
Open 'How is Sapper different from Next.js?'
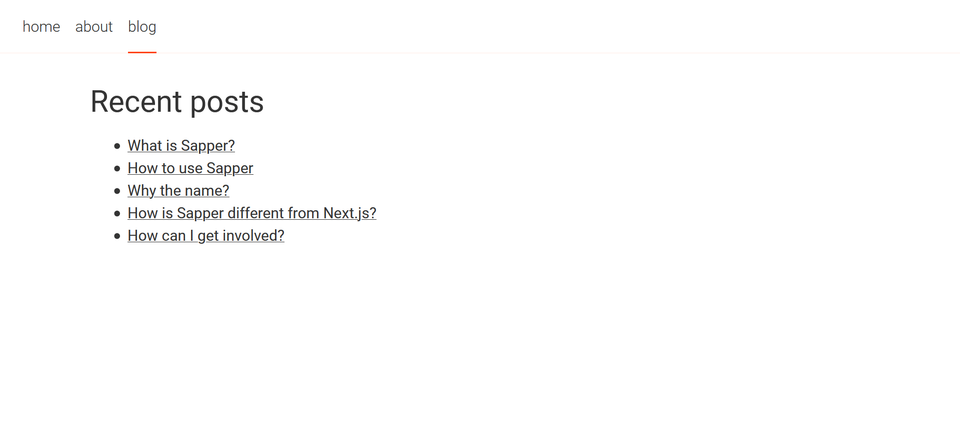pyautogui.click(x=251, y=213)
